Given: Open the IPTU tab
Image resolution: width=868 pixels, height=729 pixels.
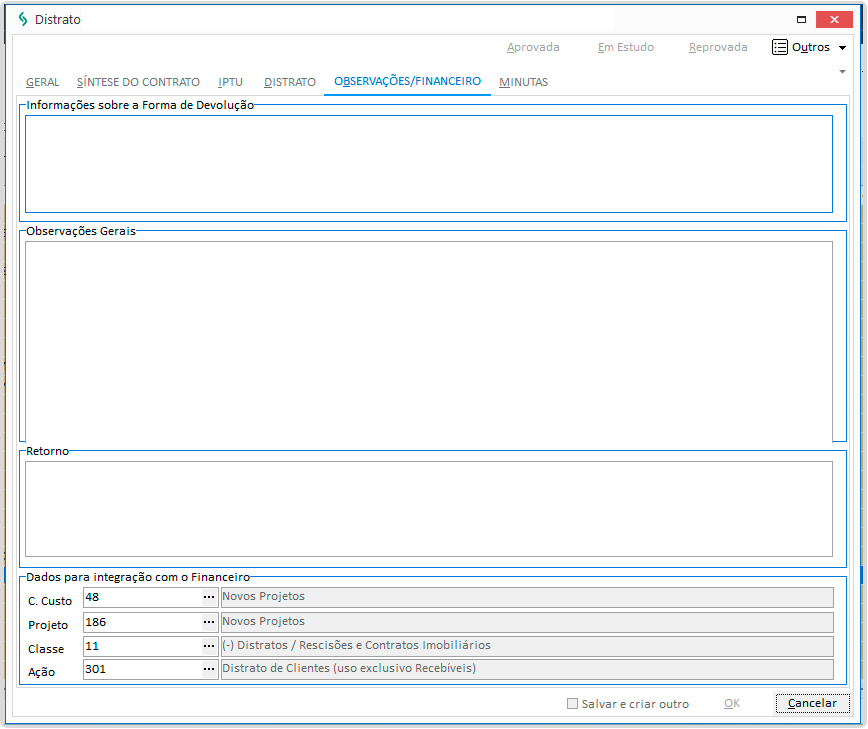Looking at the screenshot, I should click(230, 82).
